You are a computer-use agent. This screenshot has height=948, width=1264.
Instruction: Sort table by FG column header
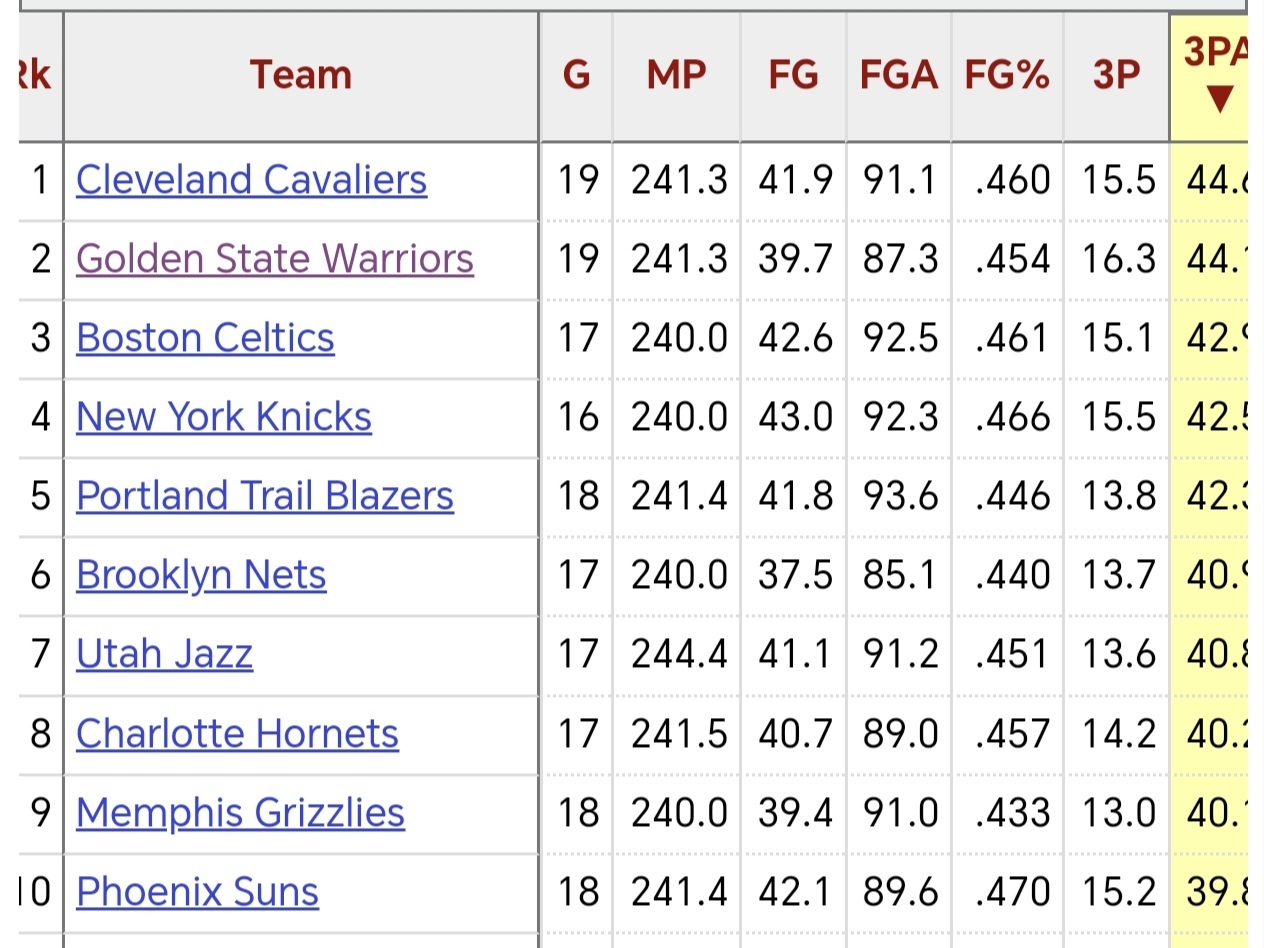click(x=793, y=75)
